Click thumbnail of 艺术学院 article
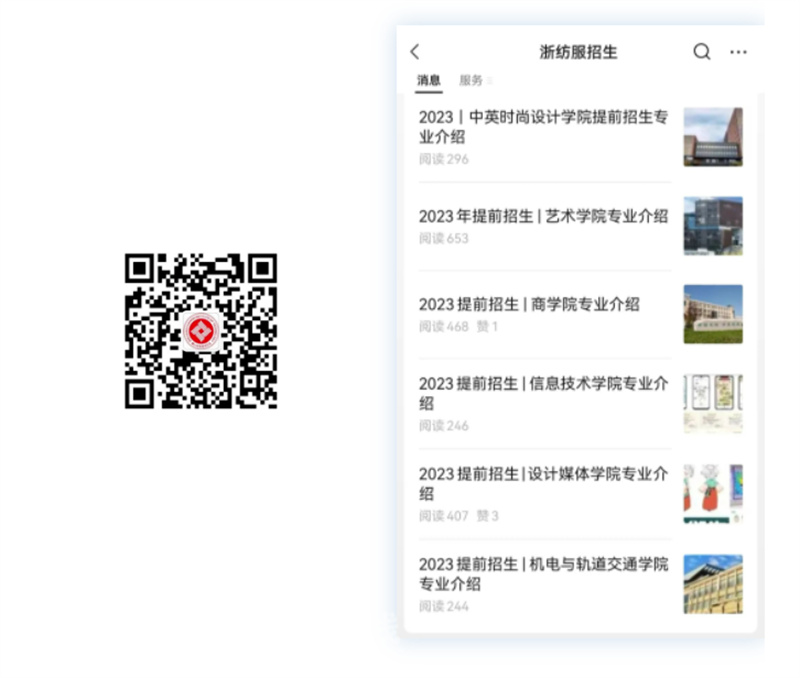Screen dimensions: 800x678 click(x=713, y=226)
